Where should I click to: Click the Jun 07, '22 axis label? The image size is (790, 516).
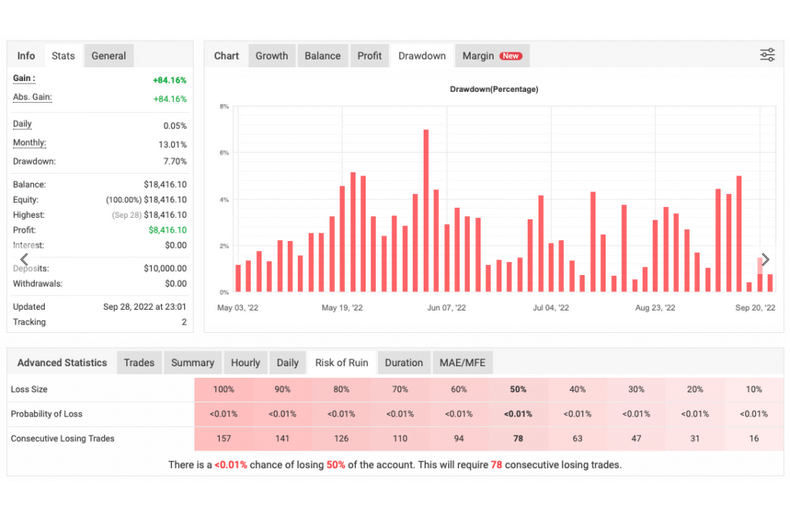pos(446,307)
